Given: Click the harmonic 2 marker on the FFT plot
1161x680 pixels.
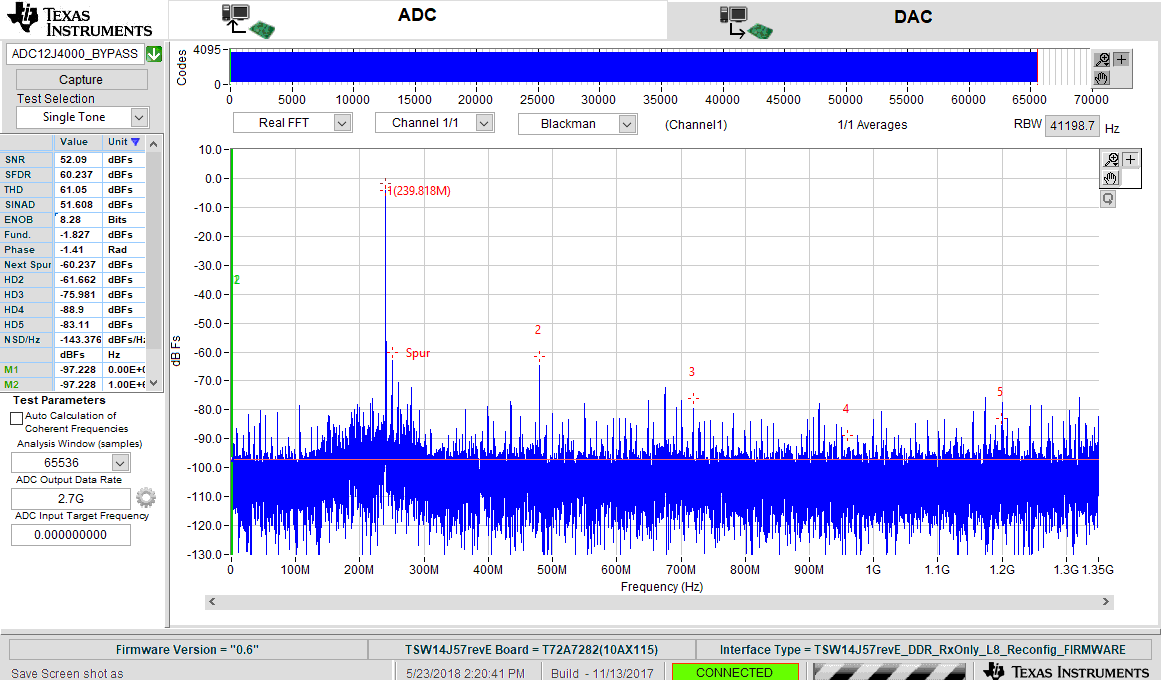Looking at the screenshot, I should tap(539, 356).
